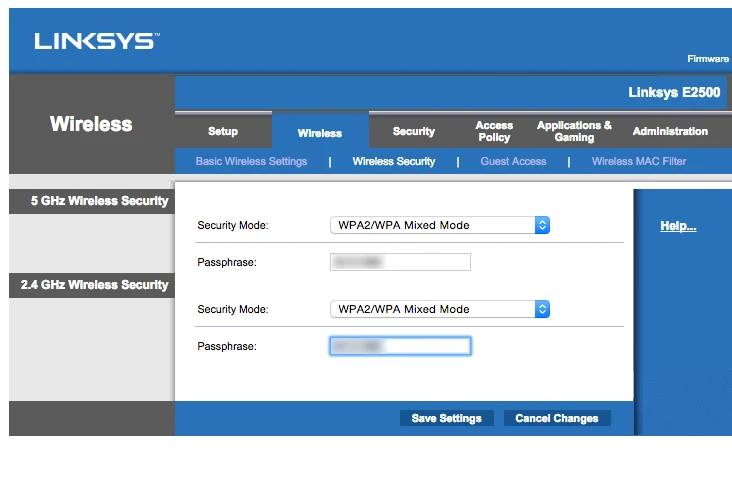Expand the 2.4 GHz Security Mode dropdown
The height and width of the screenshot is (485, 732).
point(440,310)
